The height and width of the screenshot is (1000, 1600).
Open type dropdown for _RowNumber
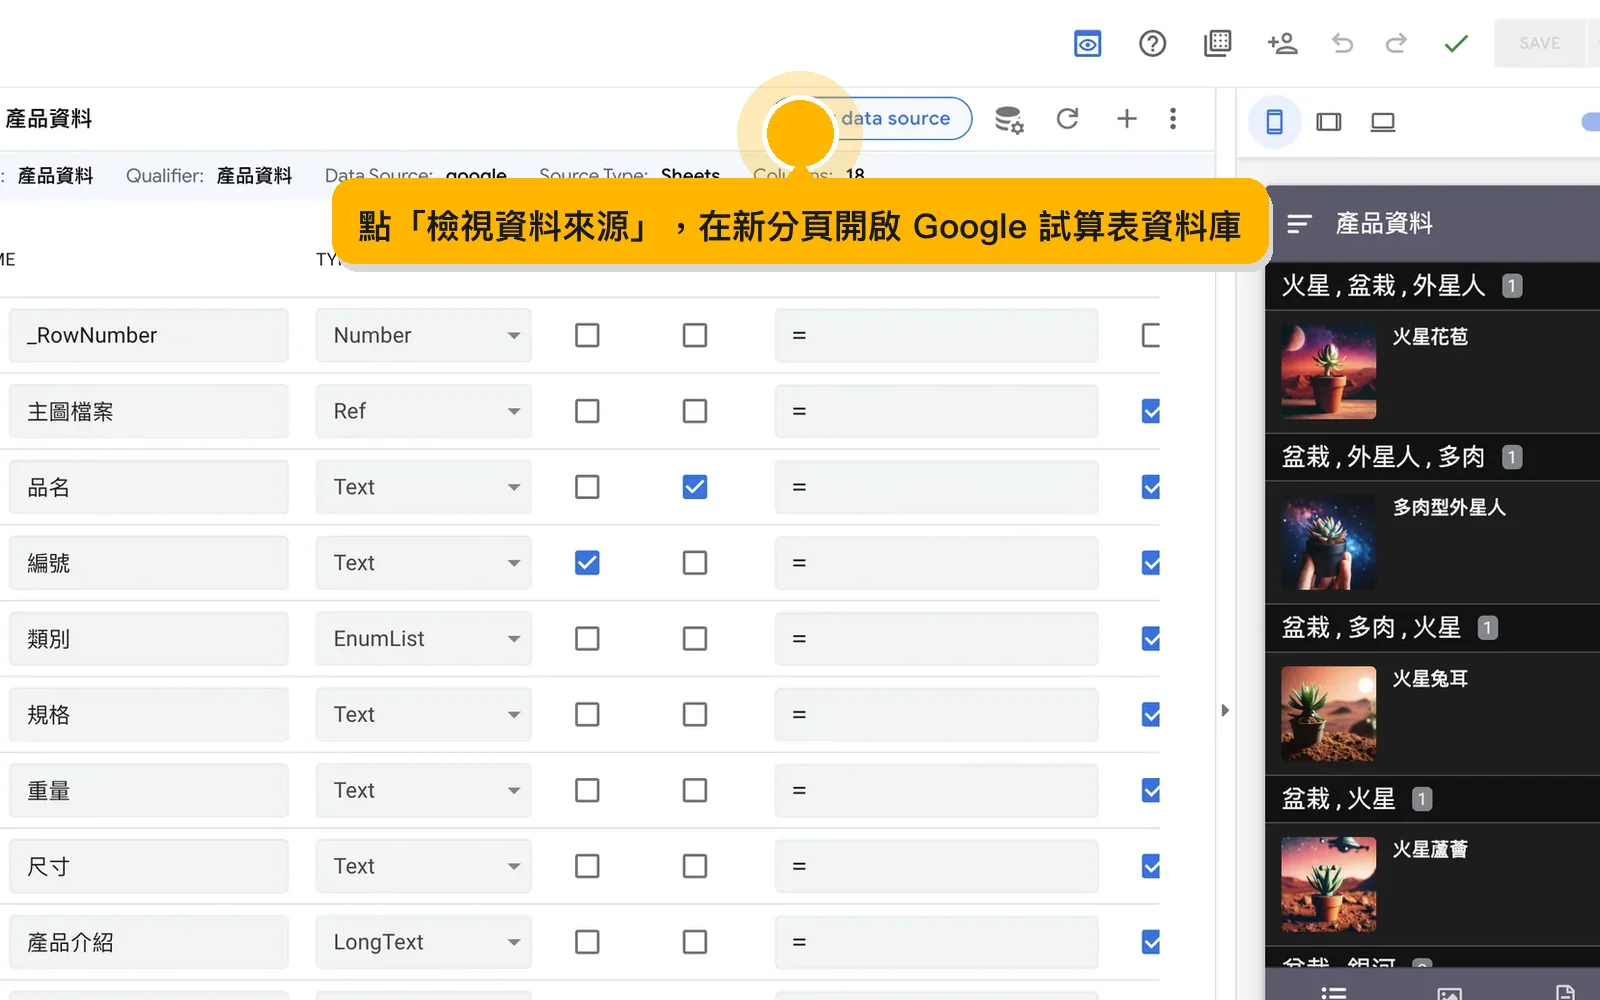pyautogui.click(x=424, y=336)
